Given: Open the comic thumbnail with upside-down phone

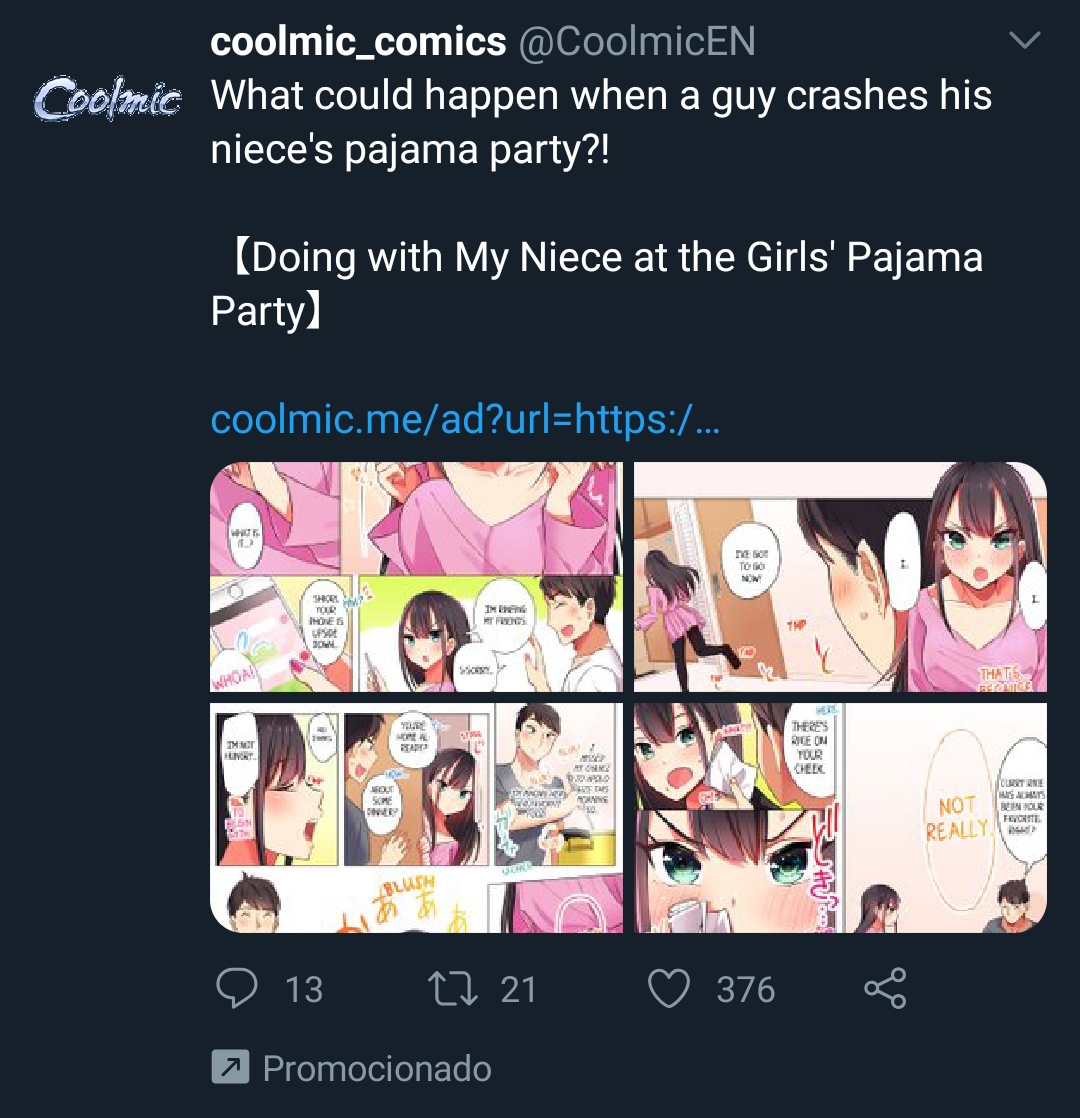Looking at the screenshot, I should [416, 577].
